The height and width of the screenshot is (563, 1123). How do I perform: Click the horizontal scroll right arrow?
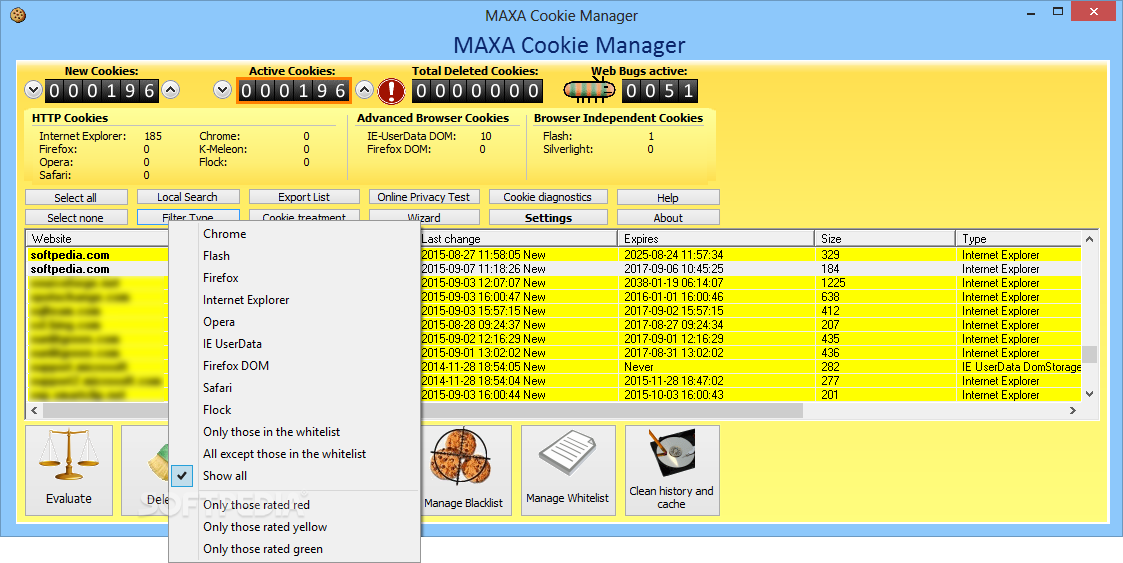pyautogui.click(x=1073, y=410)
